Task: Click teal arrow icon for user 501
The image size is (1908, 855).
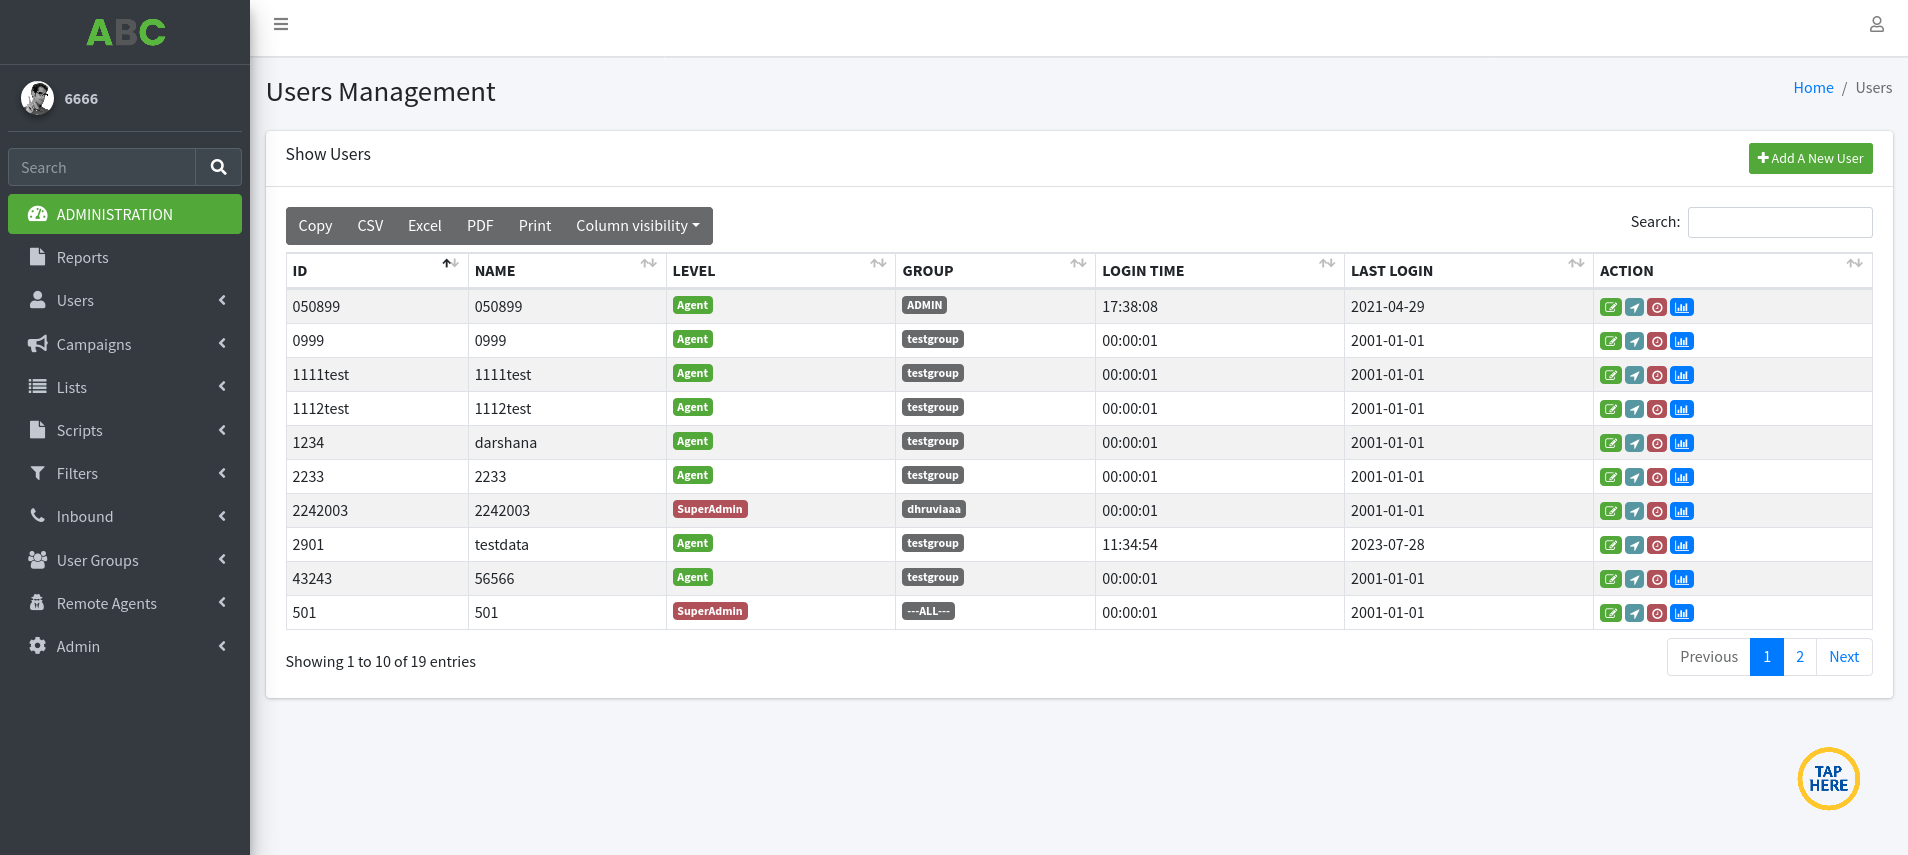Action: click(x=1634, y=613)
